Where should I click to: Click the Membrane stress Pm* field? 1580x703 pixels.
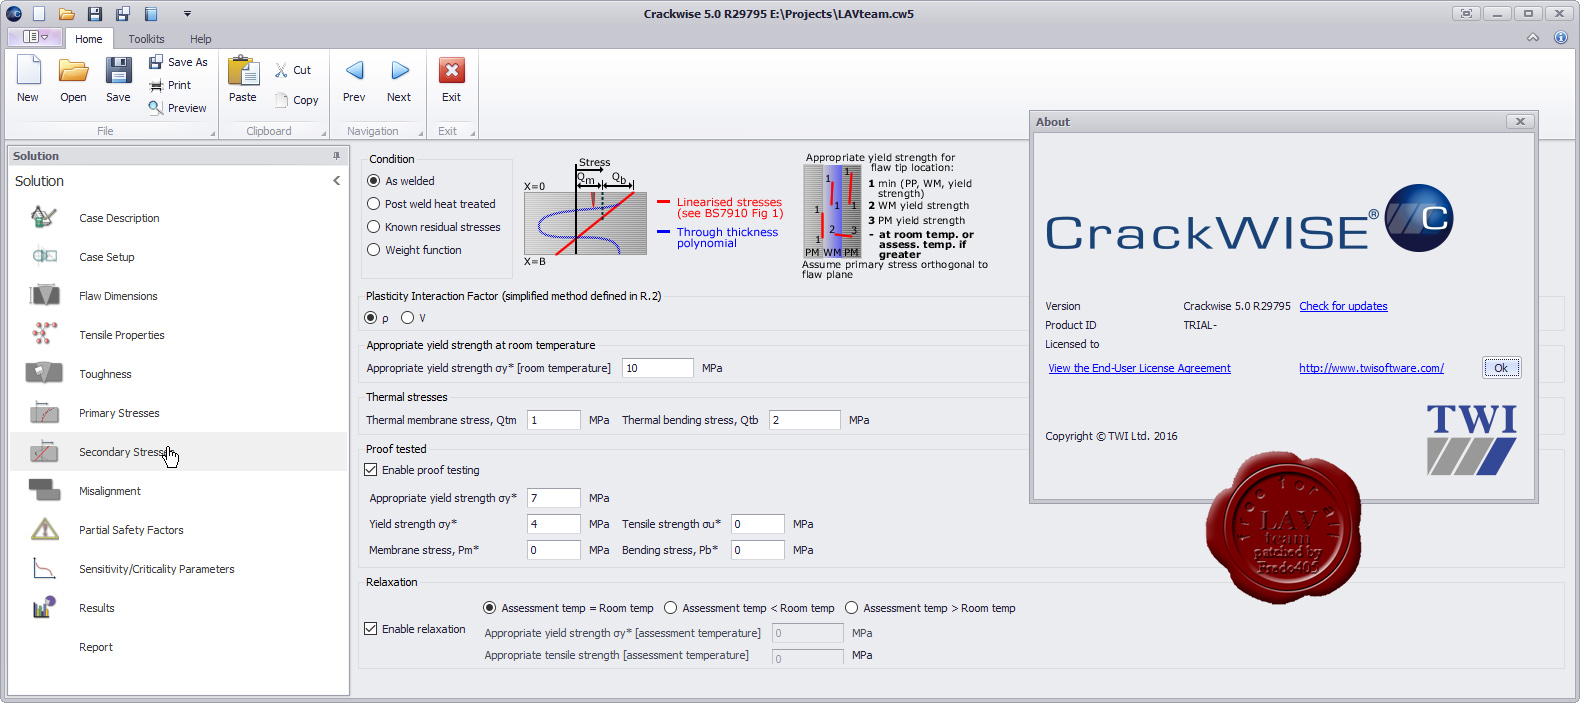point(554,550)
